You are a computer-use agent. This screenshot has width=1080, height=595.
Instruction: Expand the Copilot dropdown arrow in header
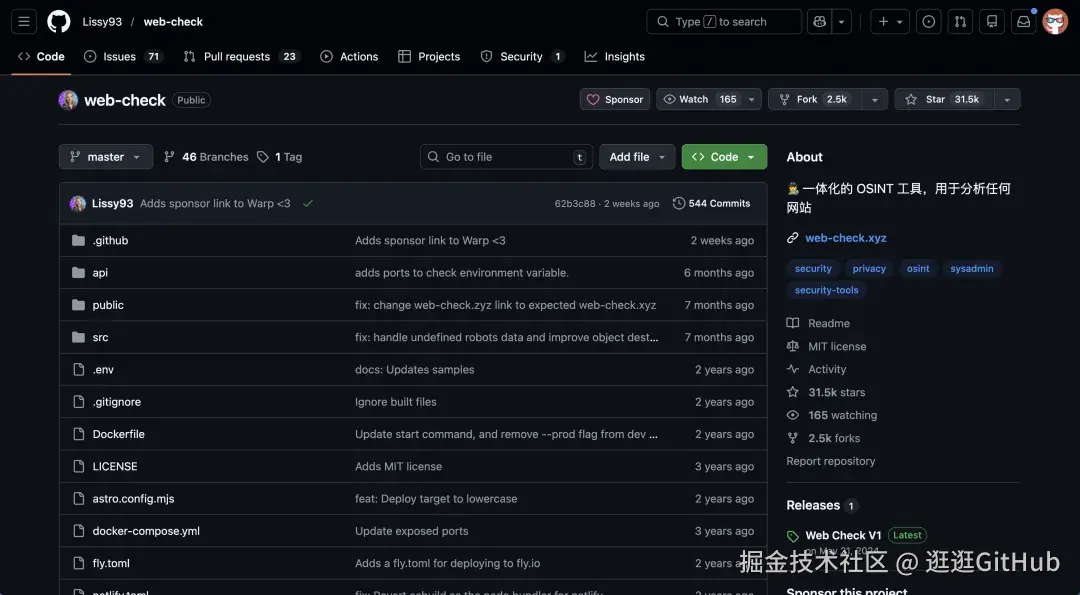point(841,22)
